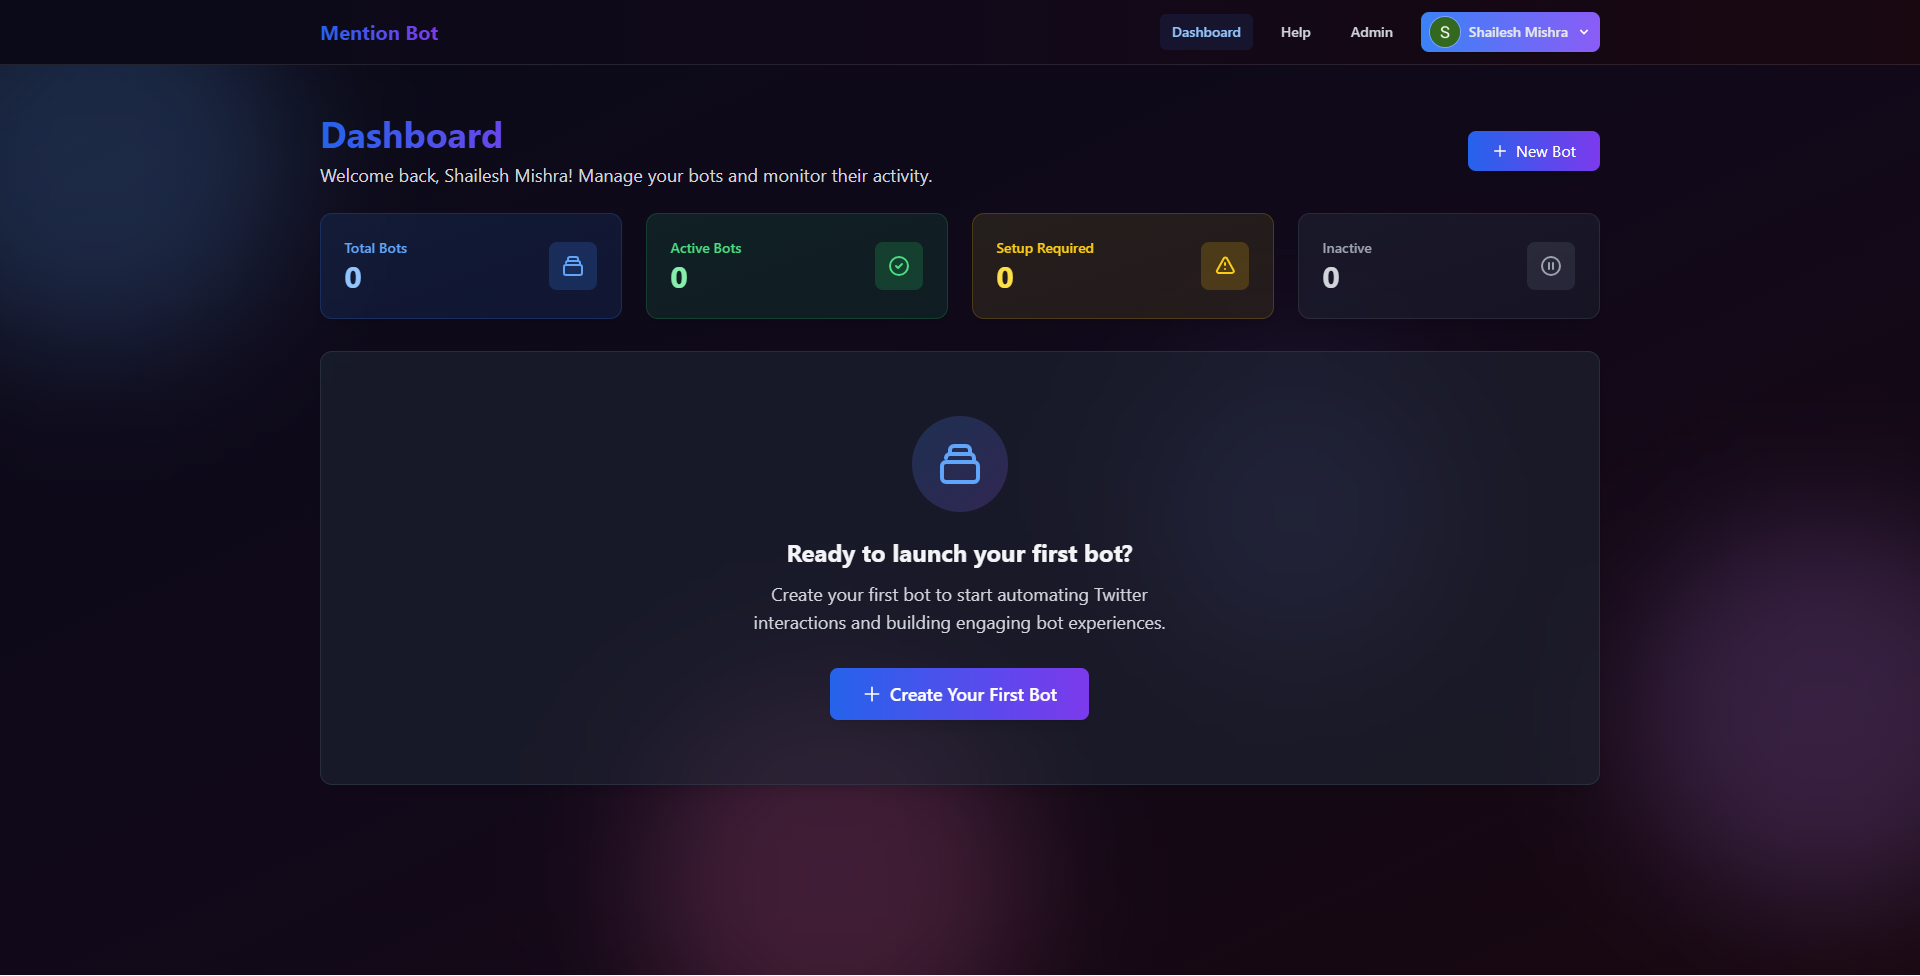Click the green S avatar icon
Screen dimensions: 1920x976
(1445, 32)
